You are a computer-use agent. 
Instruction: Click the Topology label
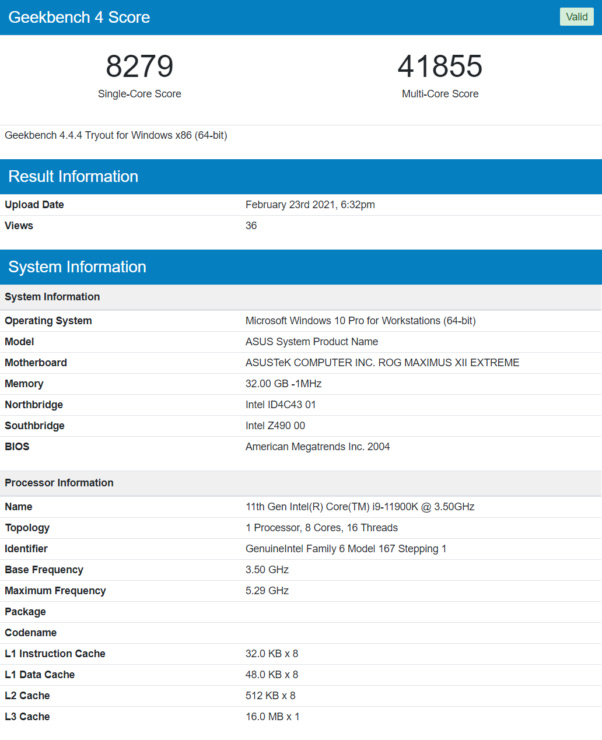point(27,528)
